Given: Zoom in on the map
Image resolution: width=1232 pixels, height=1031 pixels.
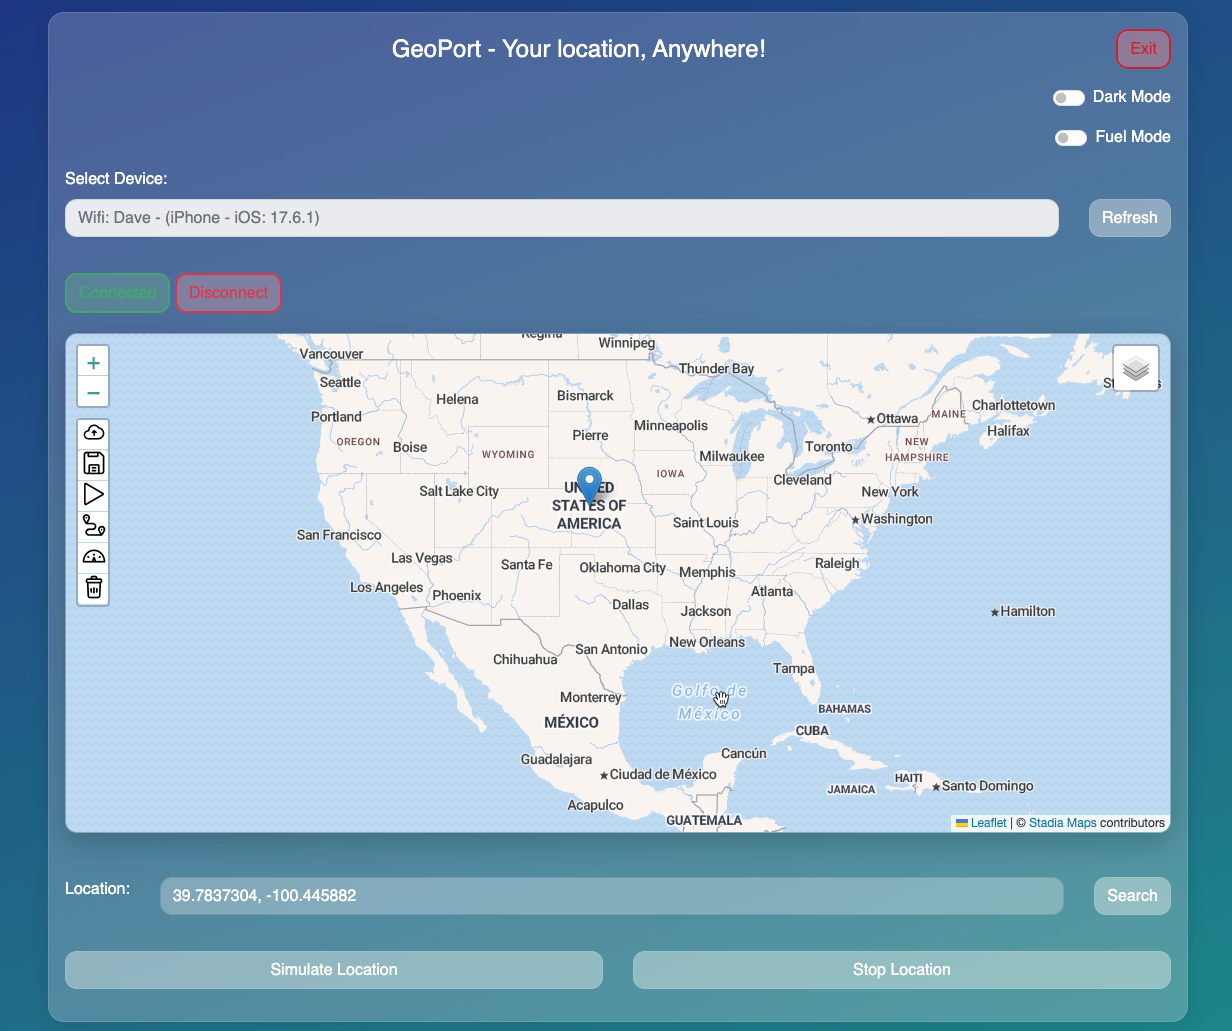Looking at the screenshot, I should pyautogui.click(x=93, y=363).
